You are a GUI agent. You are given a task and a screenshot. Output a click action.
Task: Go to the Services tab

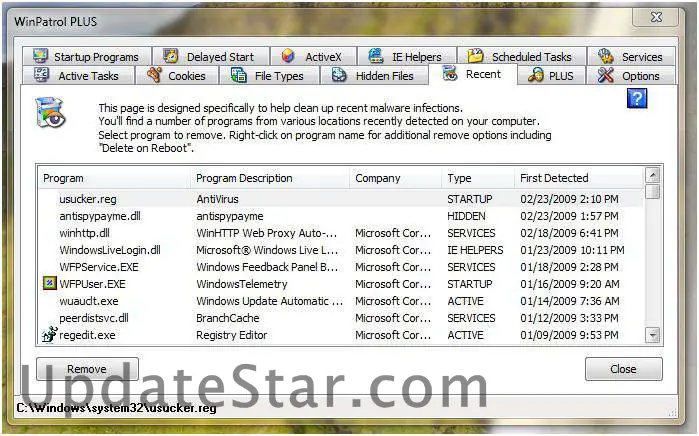tap(632, 57)
